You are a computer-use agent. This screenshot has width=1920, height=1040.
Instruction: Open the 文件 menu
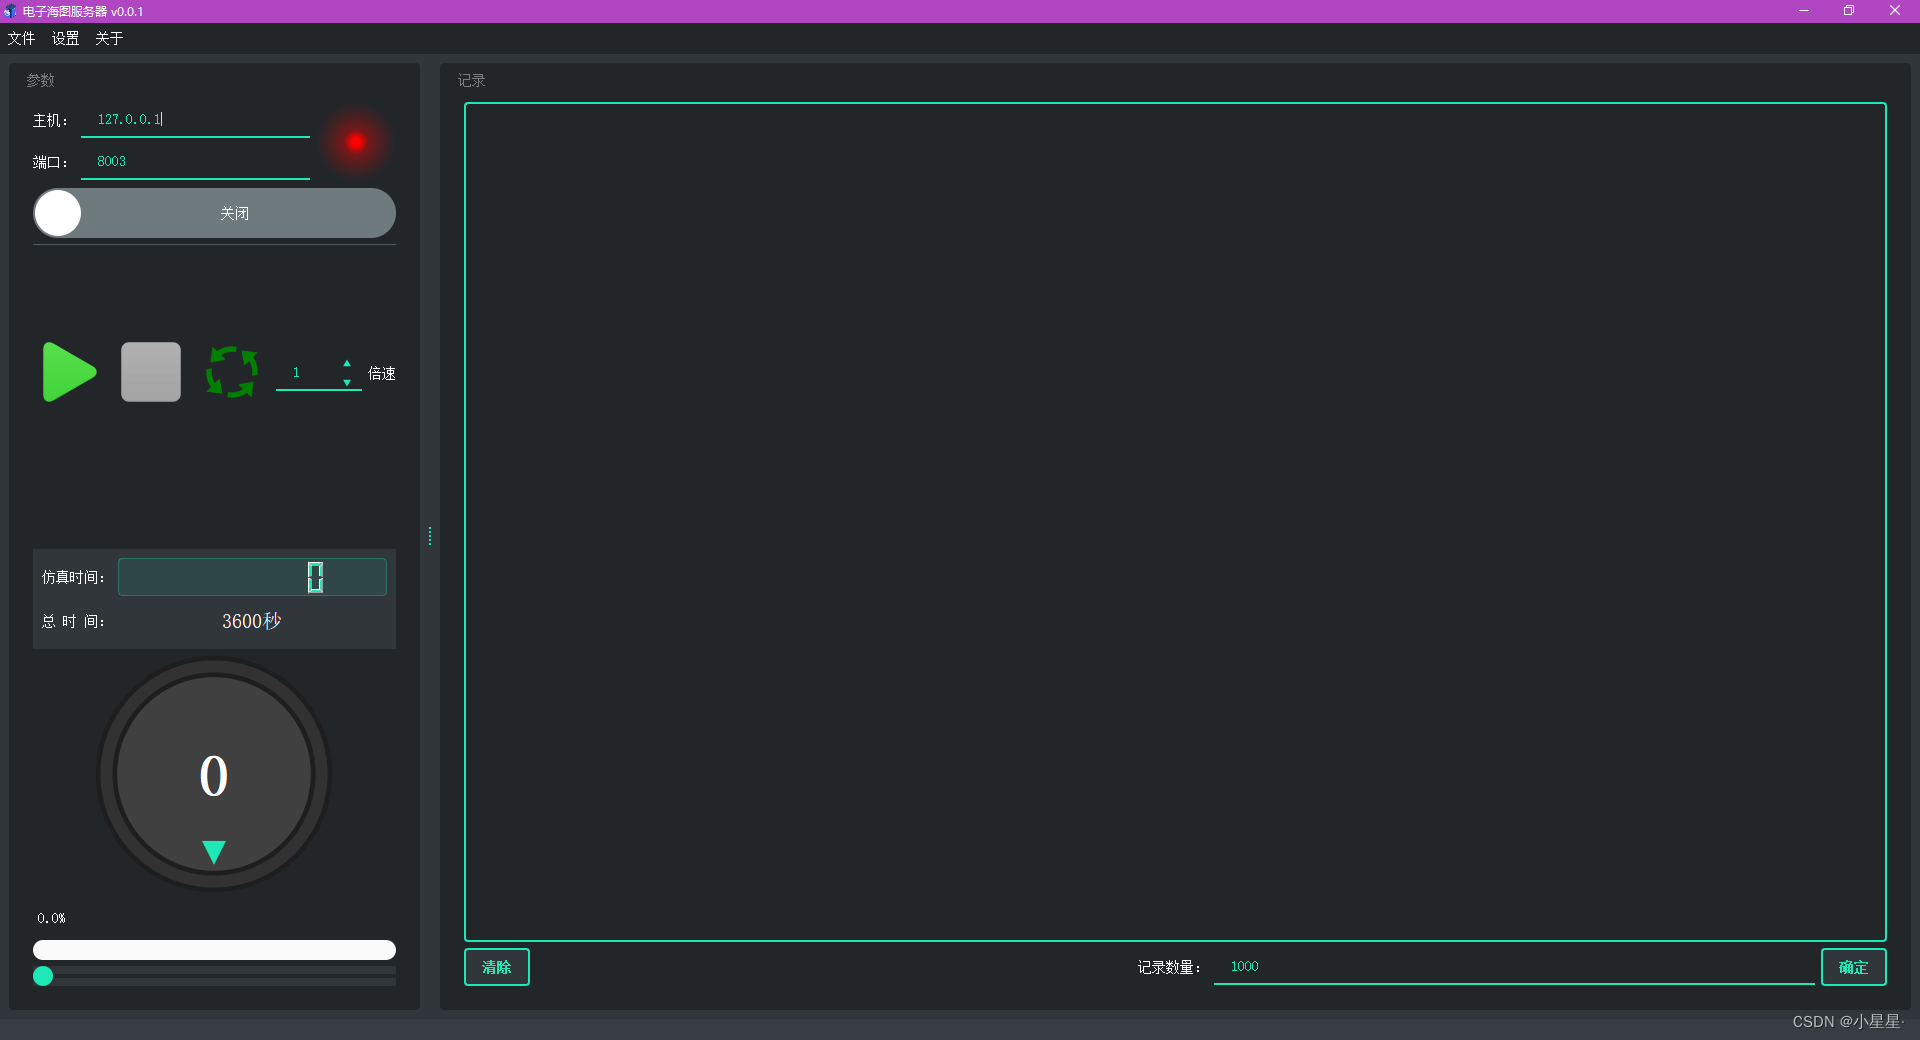point(21,38)
